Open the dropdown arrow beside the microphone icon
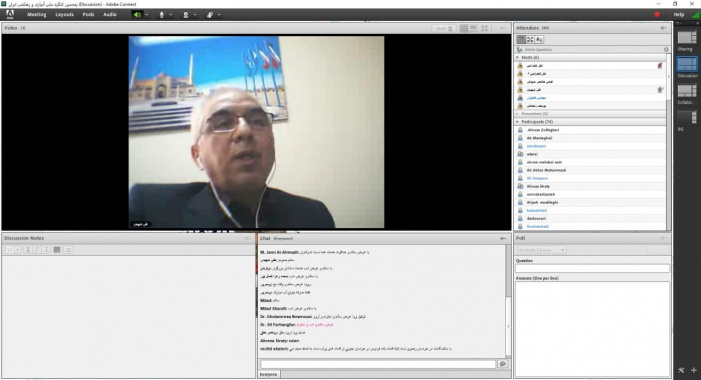Viewport: 701px width, 380px height. tap(171, 15)
